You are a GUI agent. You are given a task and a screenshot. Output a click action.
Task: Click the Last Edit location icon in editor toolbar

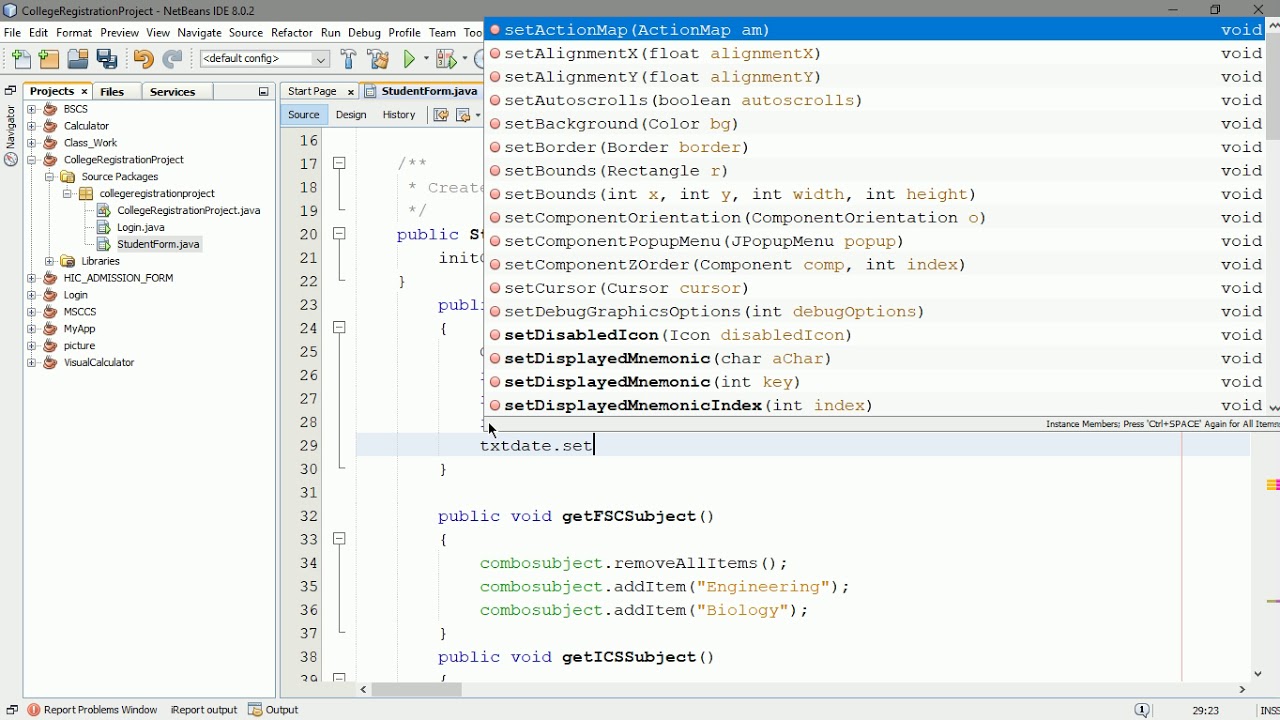[440, 115]
